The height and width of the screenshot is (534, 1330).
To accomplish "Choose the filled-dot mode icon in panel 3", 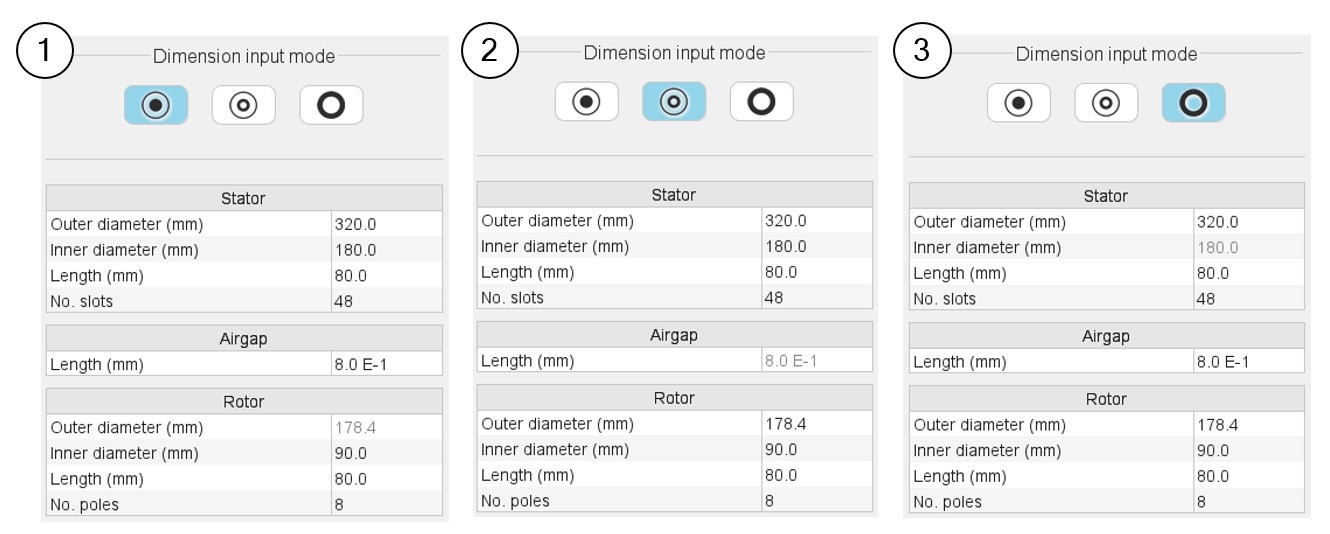I will 1019,102.
